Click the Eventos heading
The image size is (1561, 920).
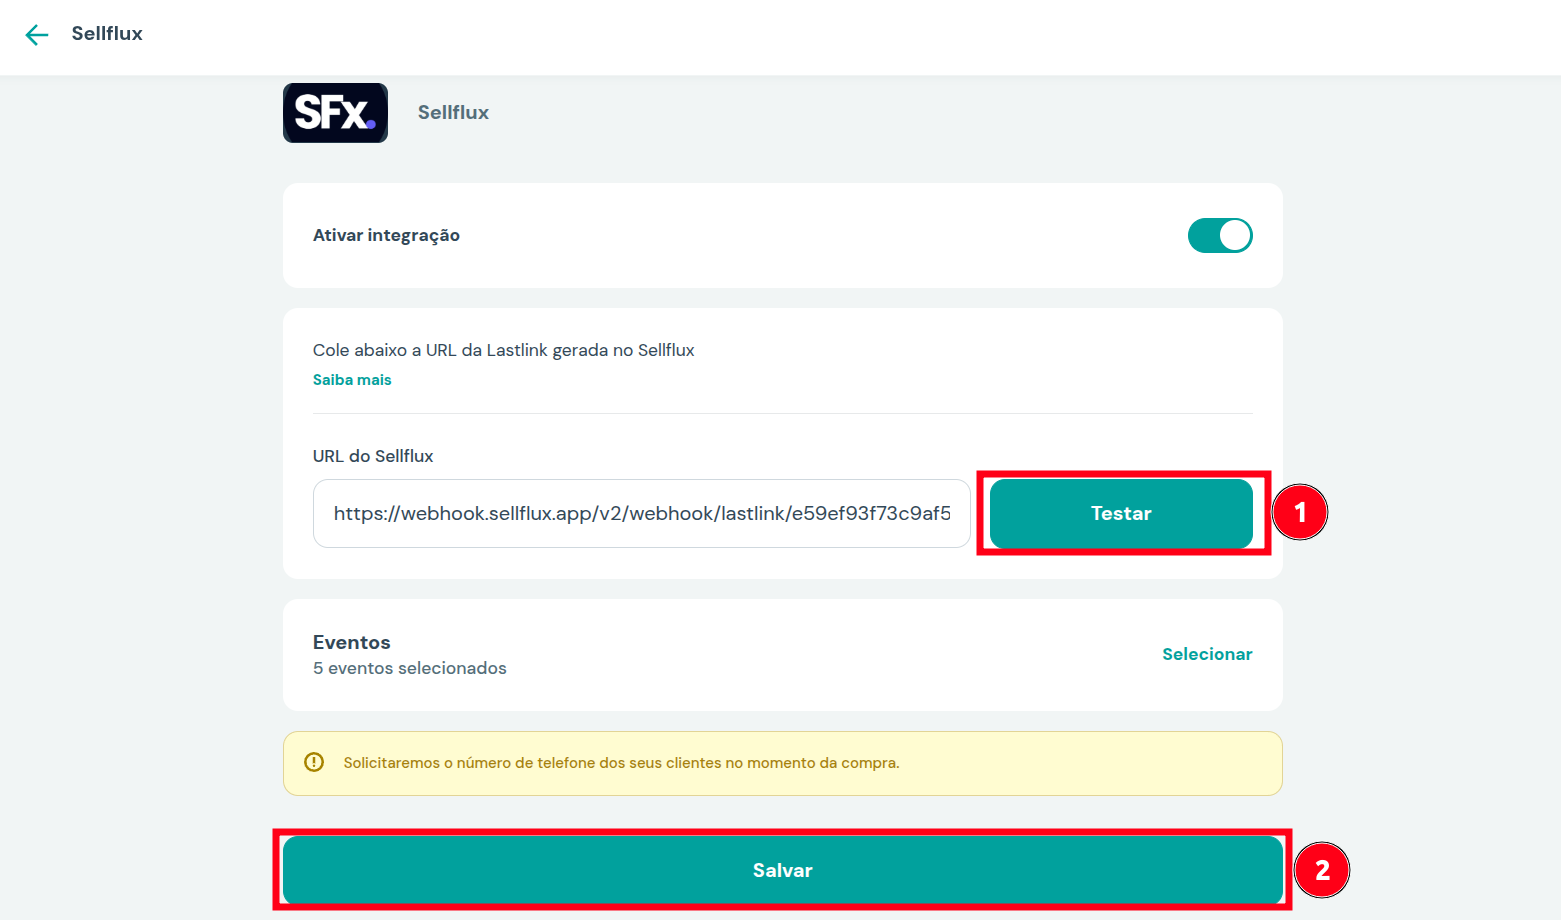[352, 642]
